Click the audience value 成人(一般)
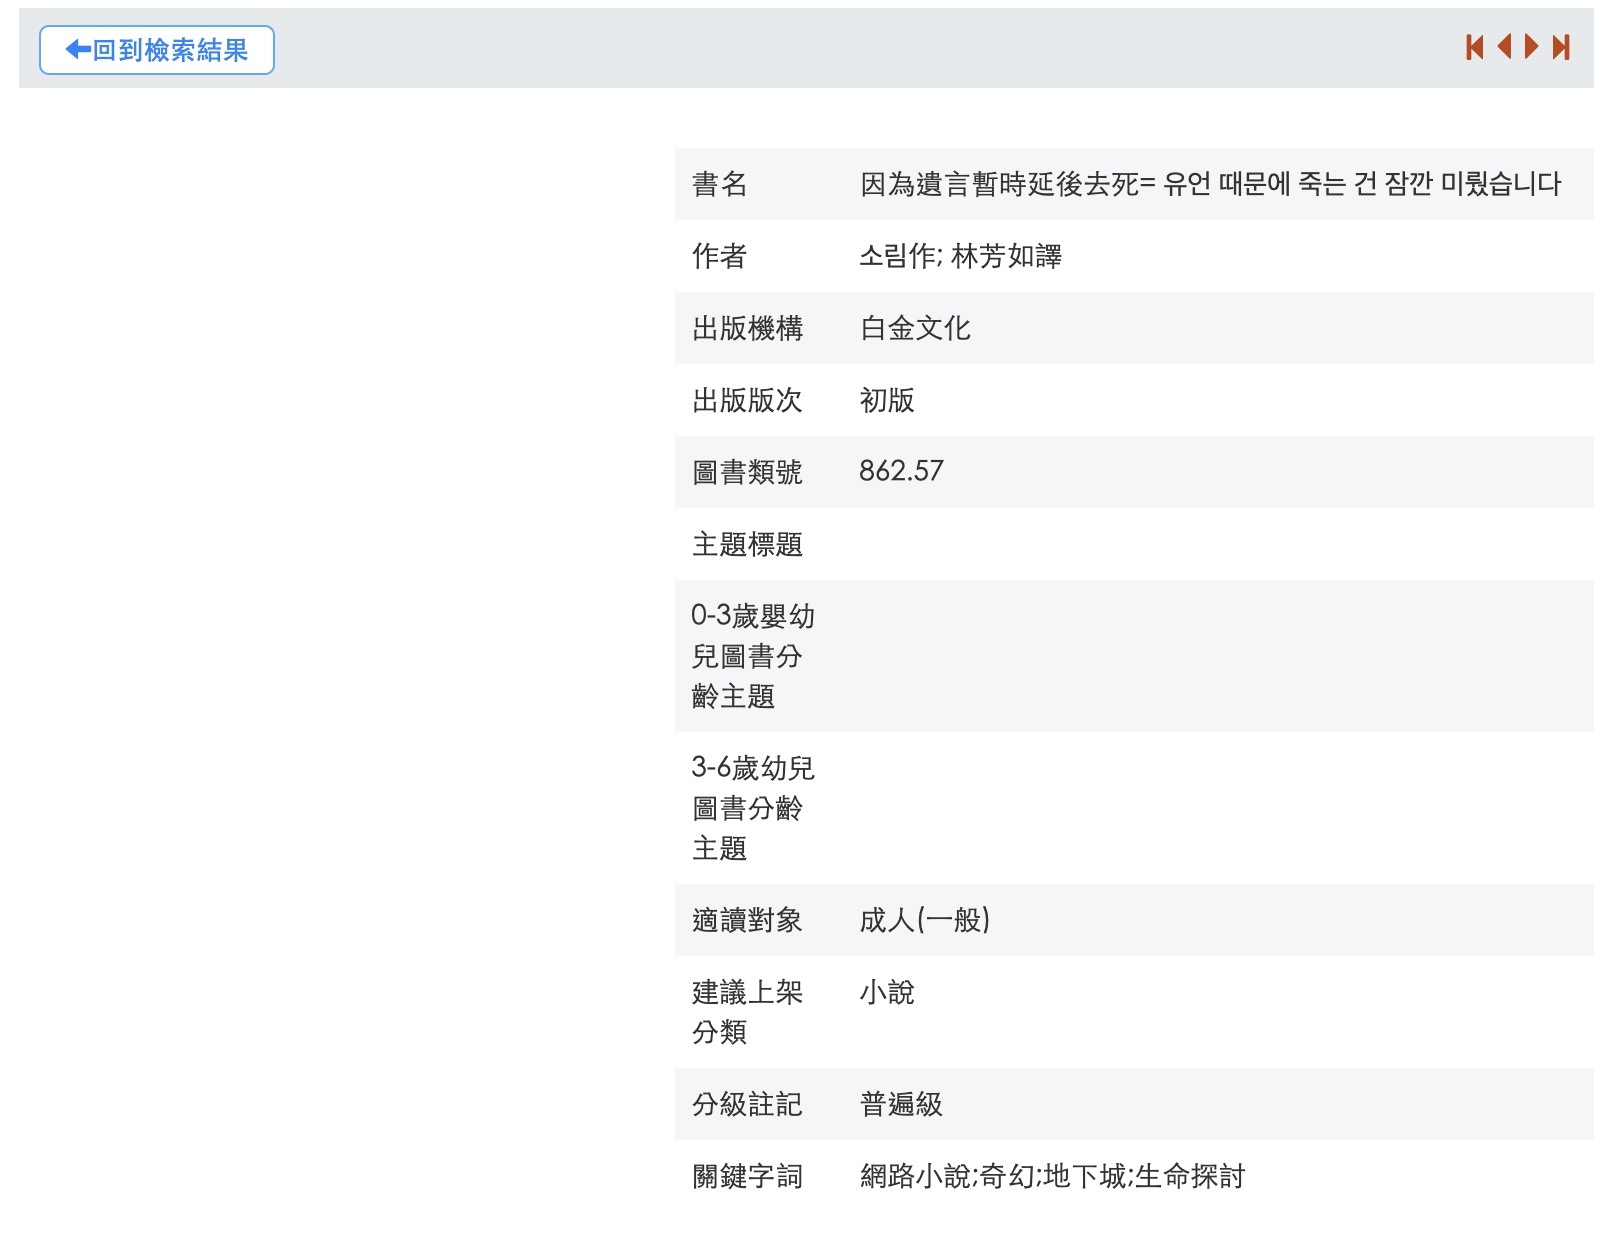The image size is (1614, 1234). 924,920
